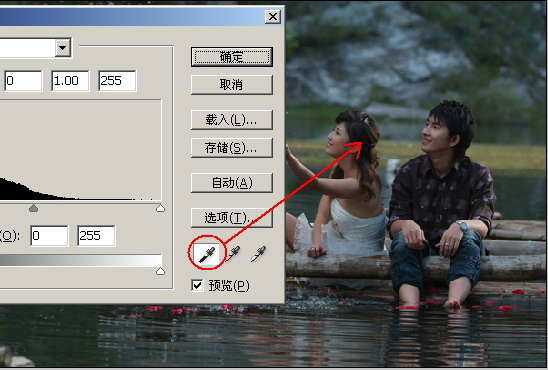Open the channel dropdown arrow
Viewport: 548px width, 370px height.
tap(63, 48)
